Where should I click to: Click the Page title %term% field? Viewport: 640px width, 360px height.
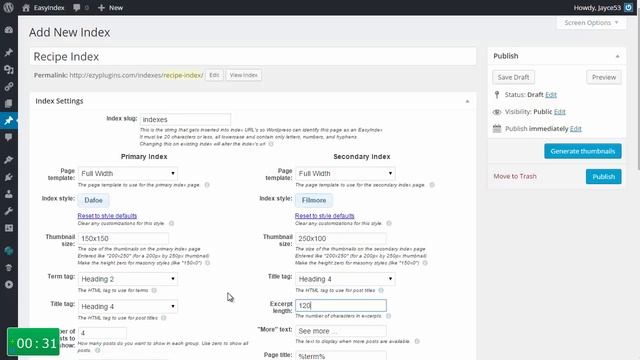coord(341,356)
